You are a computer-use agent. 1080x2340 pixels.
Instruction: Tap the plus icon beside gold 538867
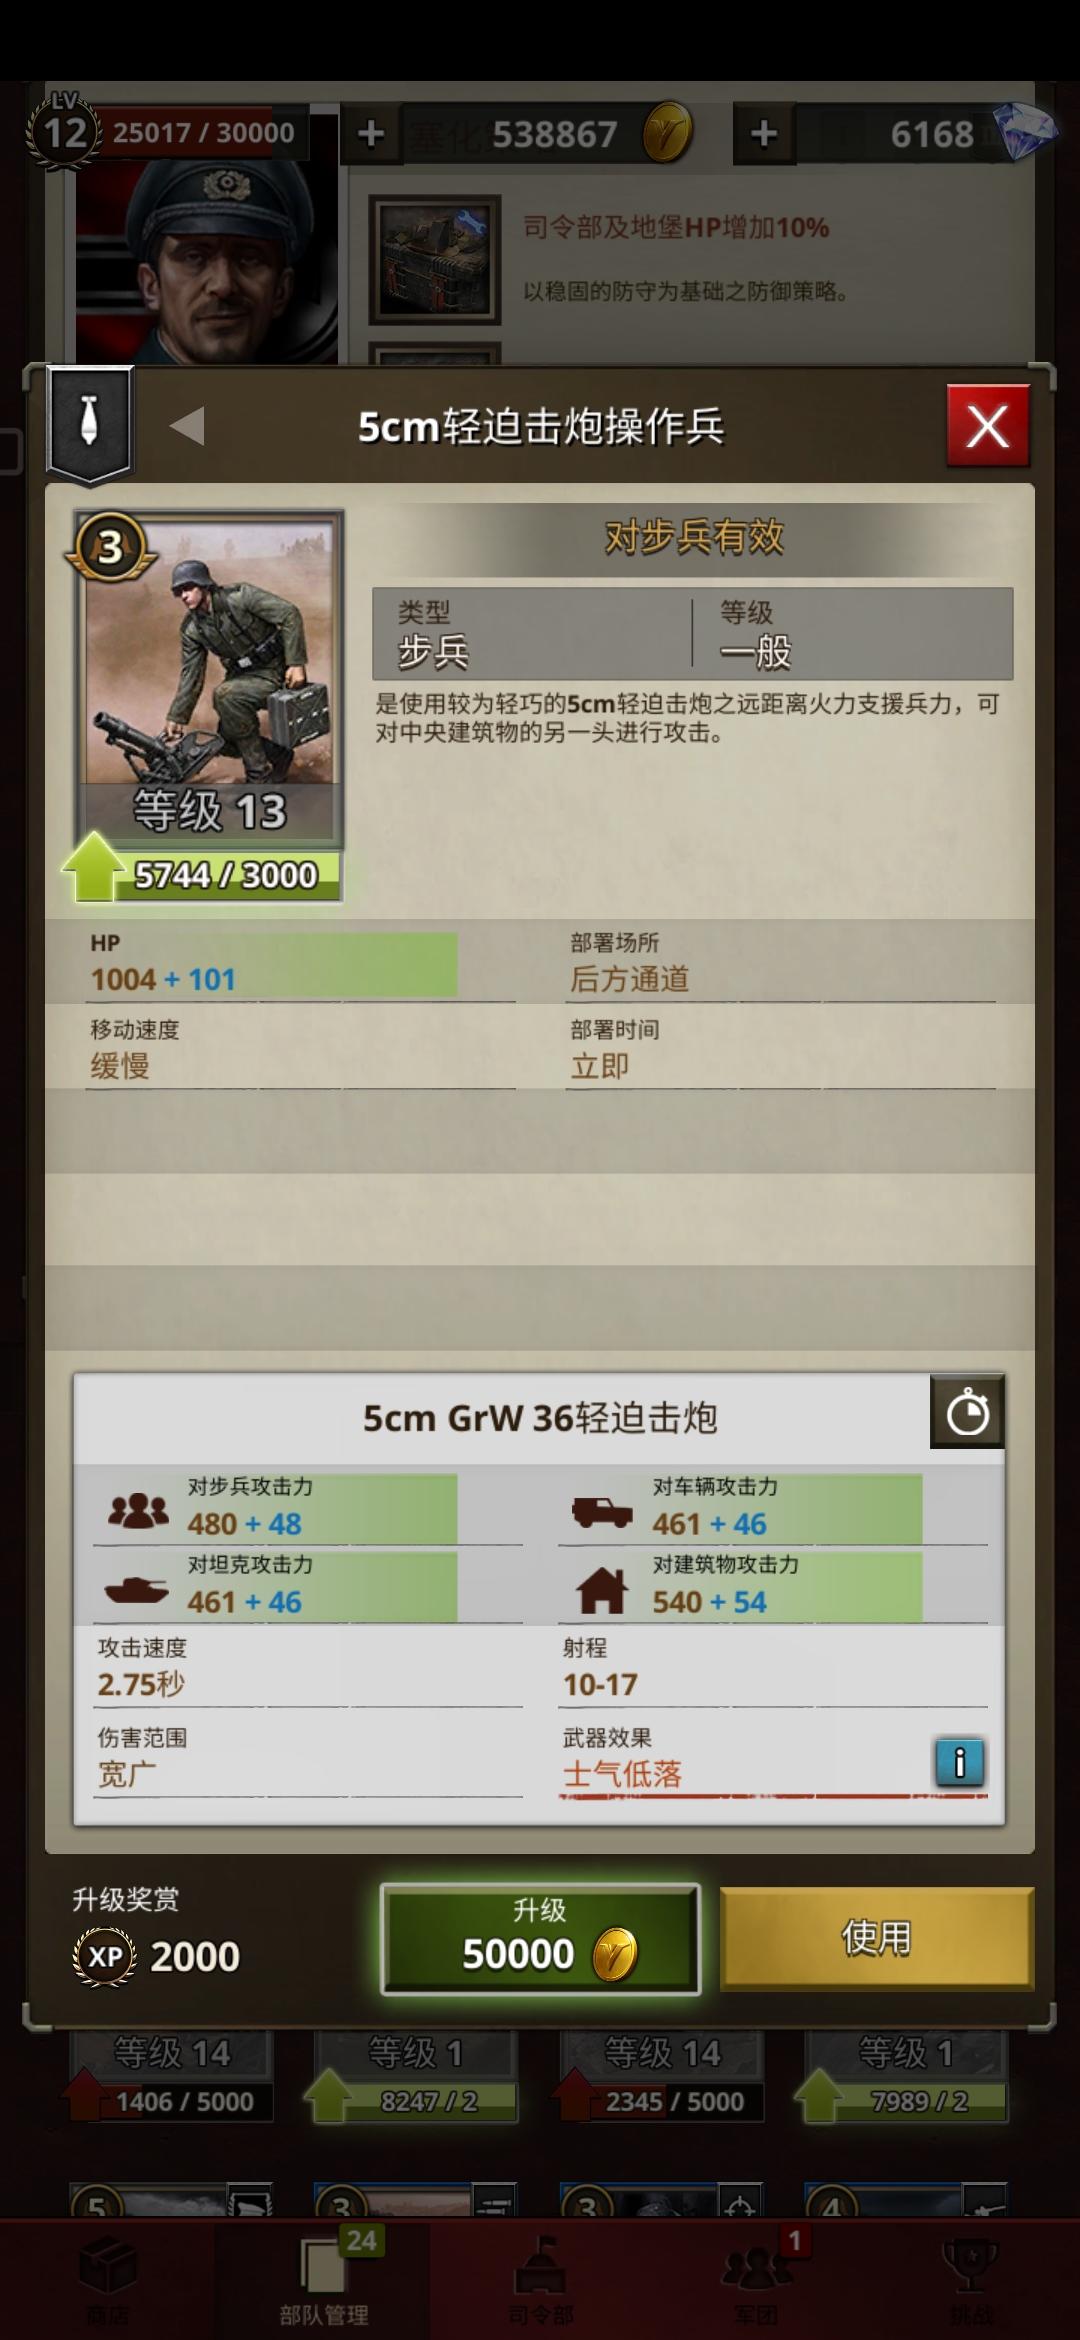[371, 133]
